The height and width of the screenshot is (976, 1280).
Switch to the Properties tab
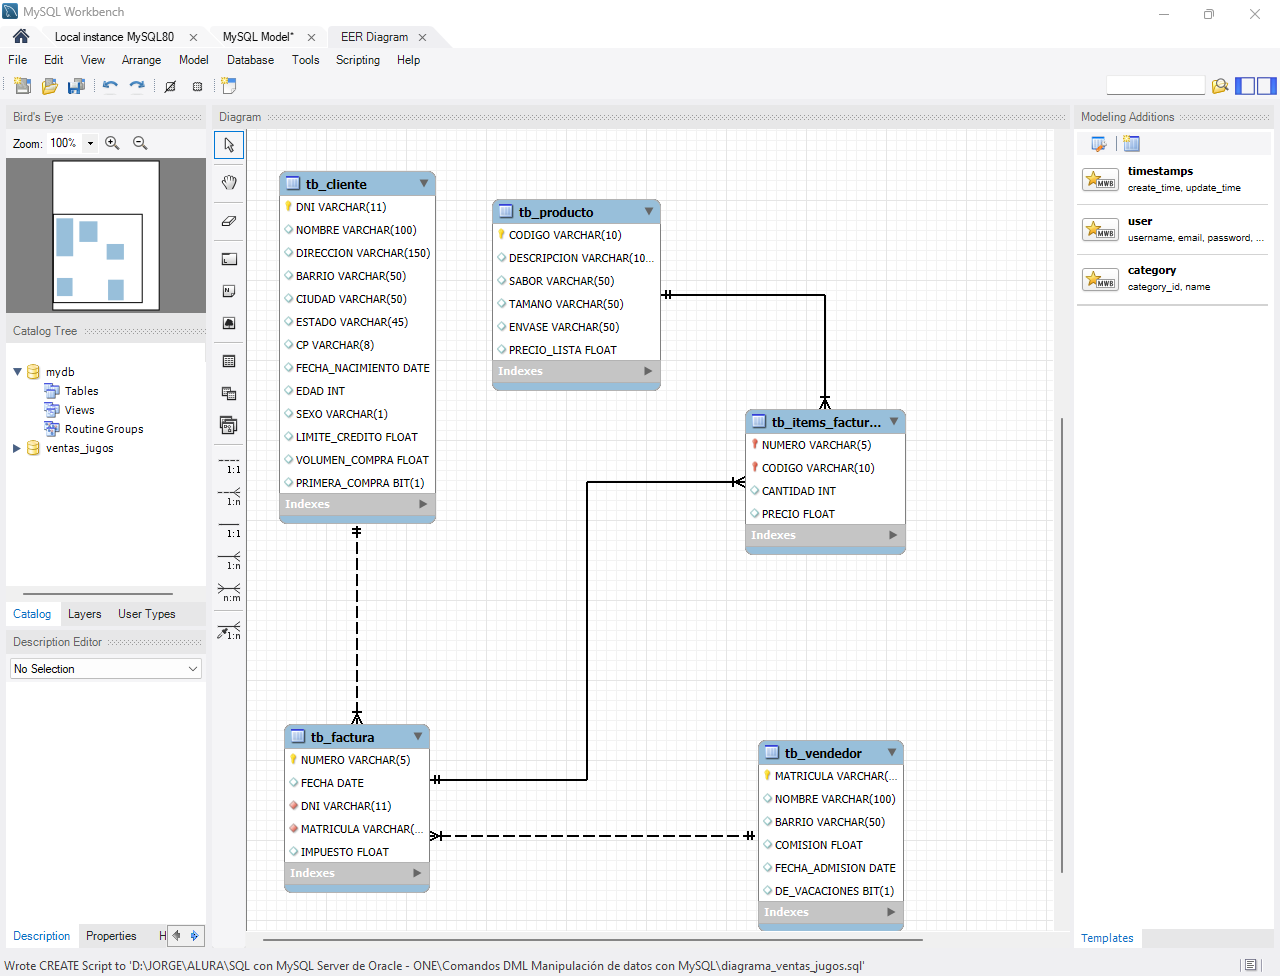[x=111, y=936]
